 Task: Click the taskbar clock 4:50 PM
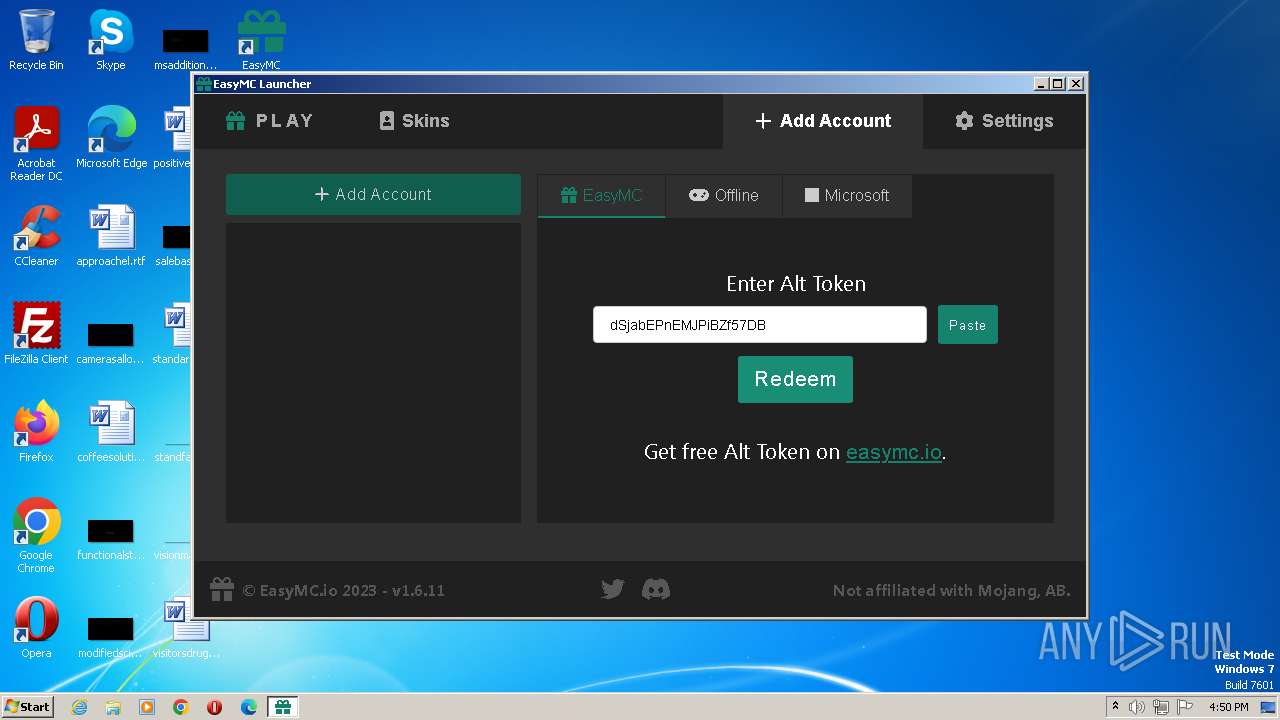click(x=1229, y=707)
